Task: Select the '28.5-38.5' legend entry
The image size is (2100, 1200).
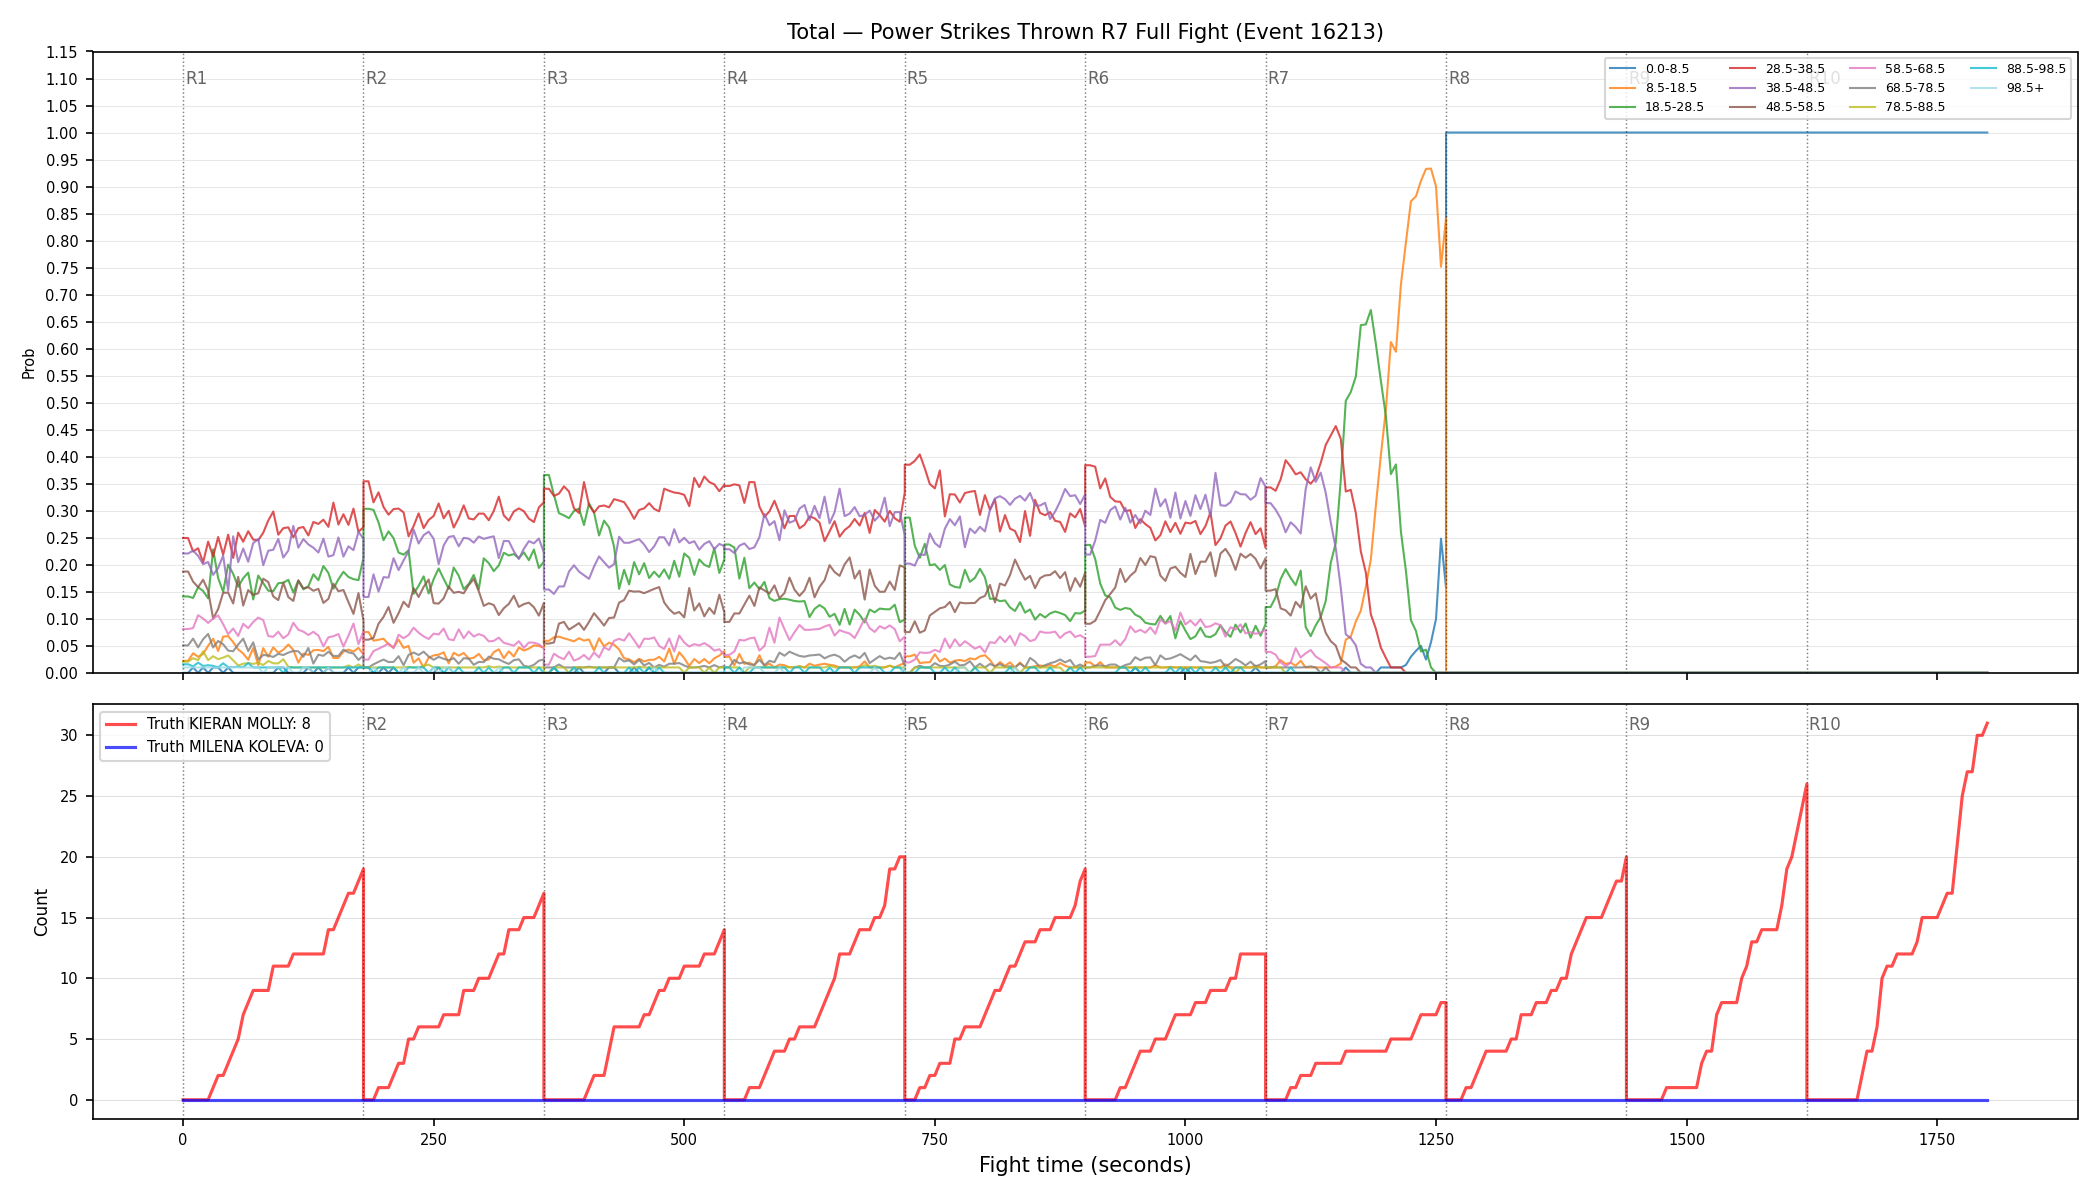Action: pyautogui.click(x=1777, y=69)
